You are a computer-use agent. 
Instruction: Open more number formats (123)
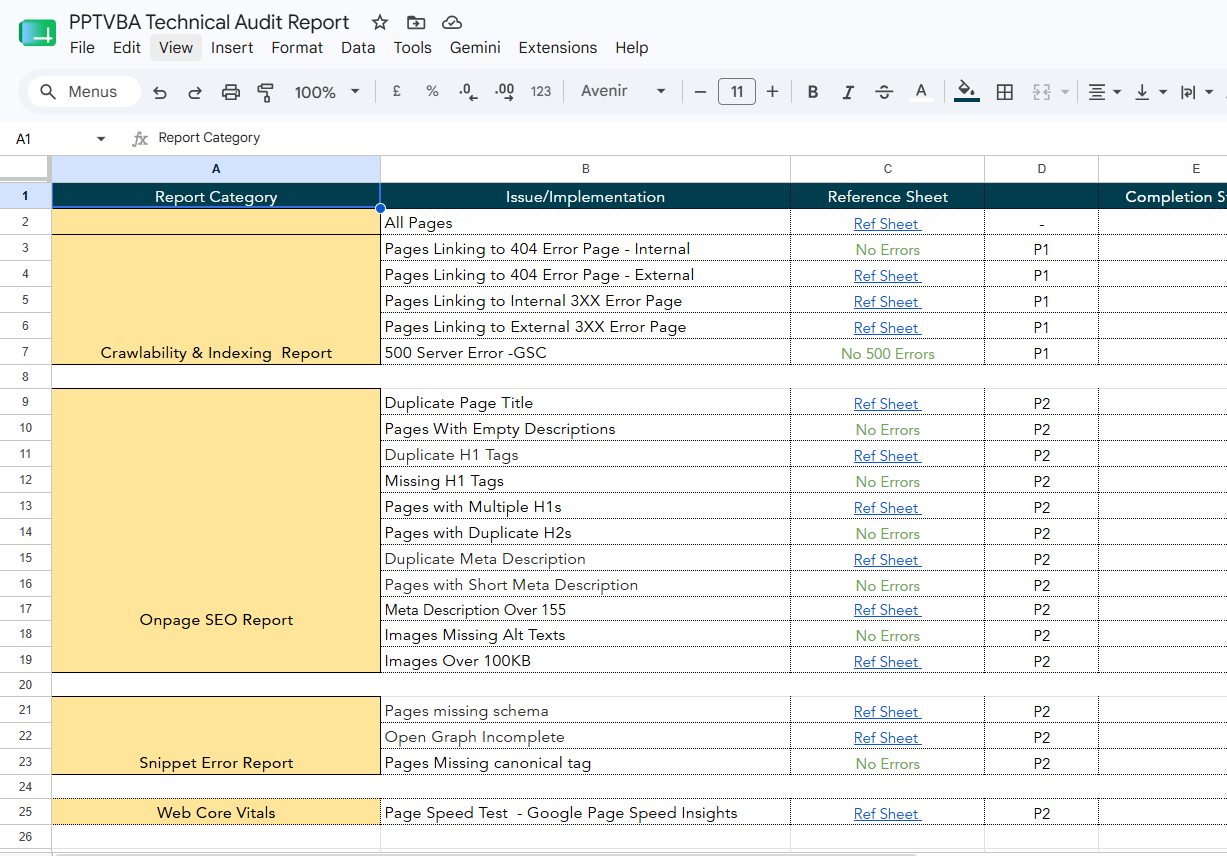[541, 91]
